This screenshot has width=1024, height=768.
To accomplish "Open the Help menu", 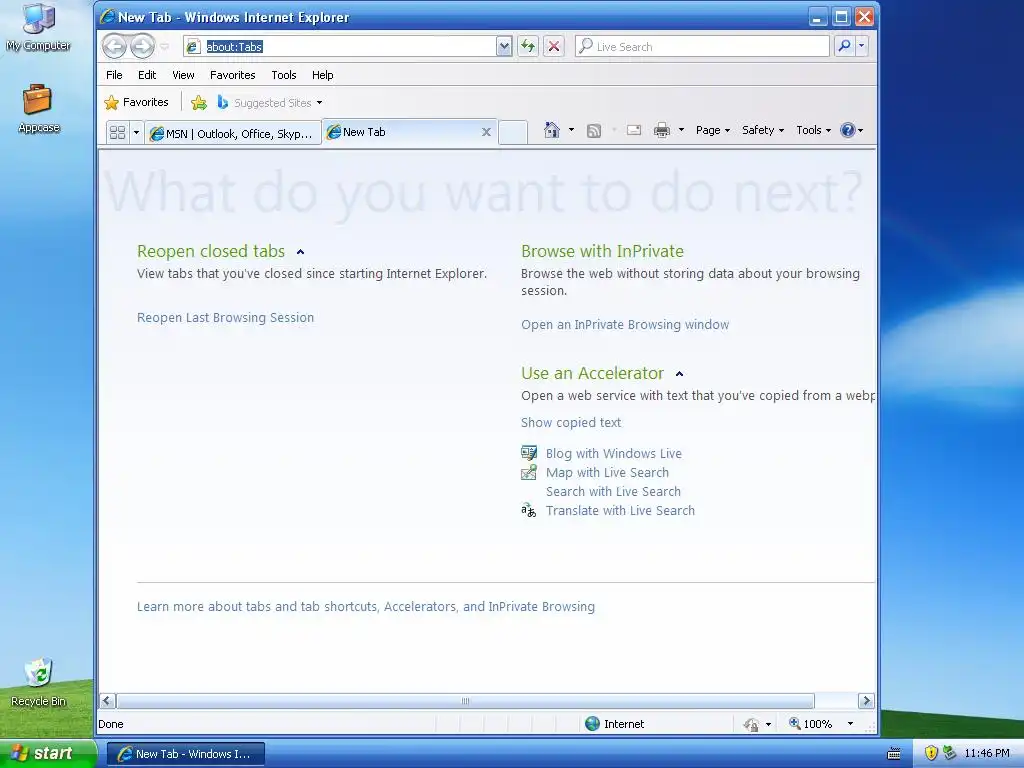I will [323, 75].
